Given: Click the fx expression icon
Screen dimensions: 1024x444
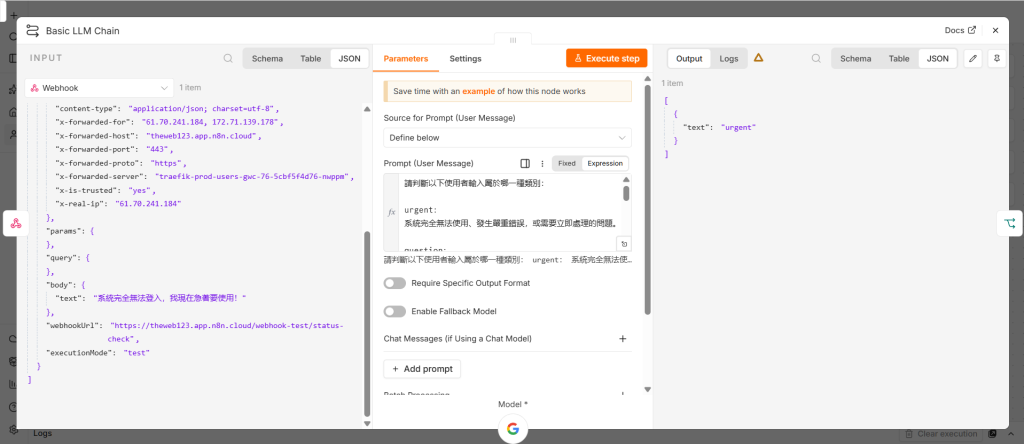Looking at the screenshot, I should coord(392,212).
